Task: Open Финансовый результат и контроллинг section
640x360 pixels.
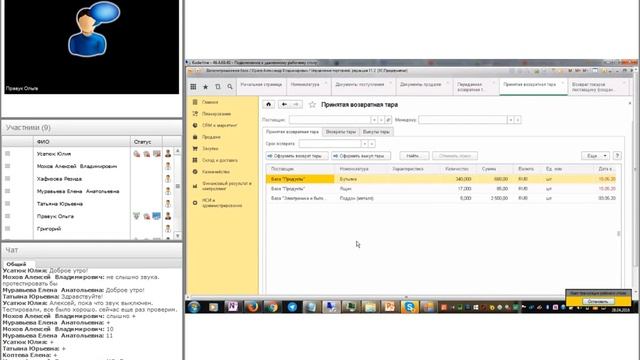Action: [227, 186]
